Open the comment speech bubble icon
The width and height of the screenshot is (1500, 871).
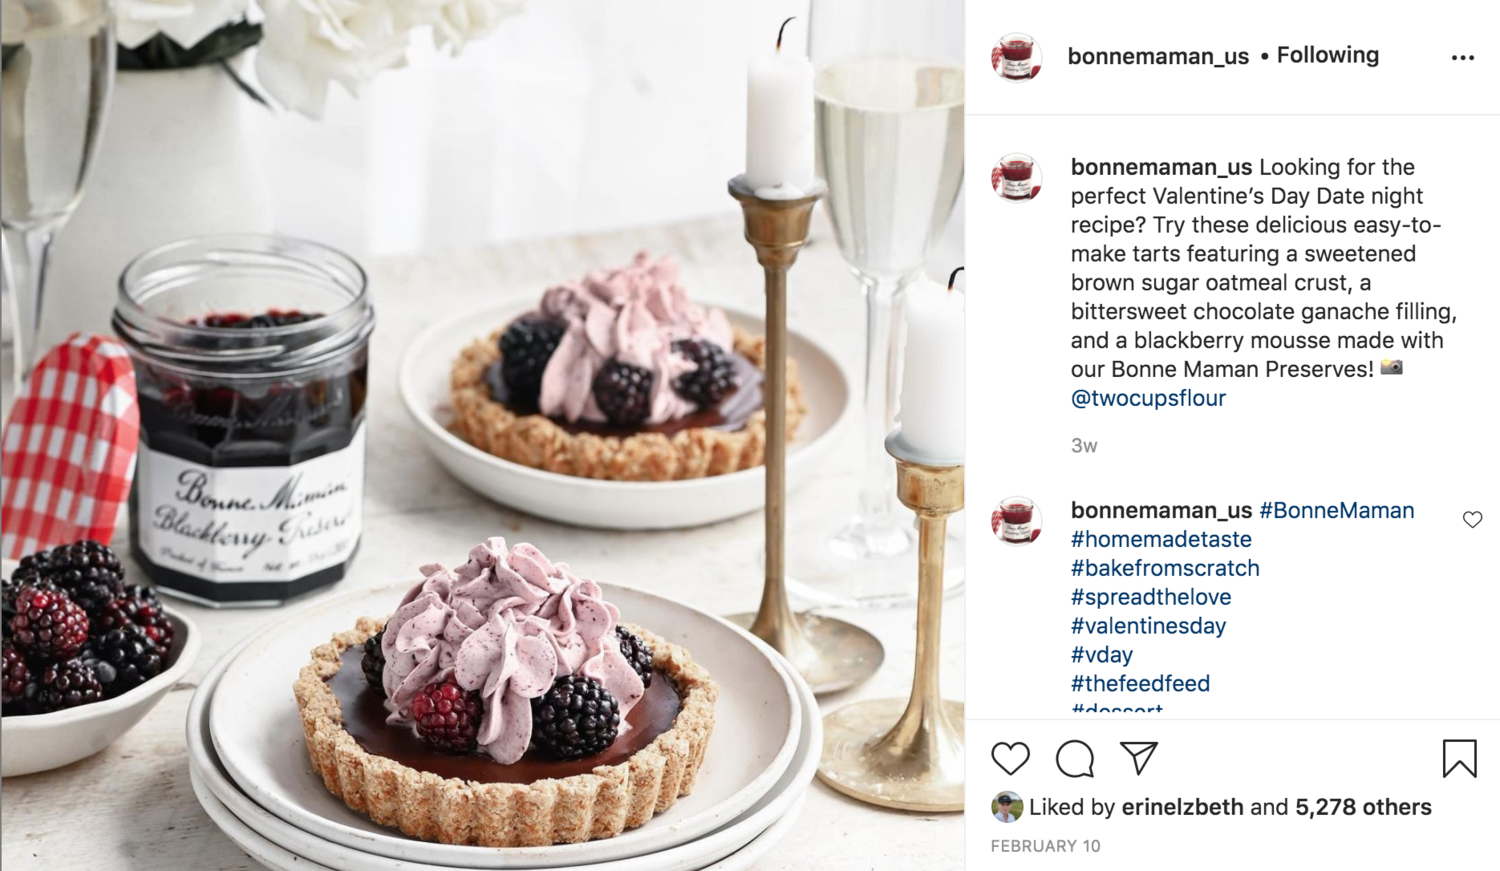tap(1075, 759)
